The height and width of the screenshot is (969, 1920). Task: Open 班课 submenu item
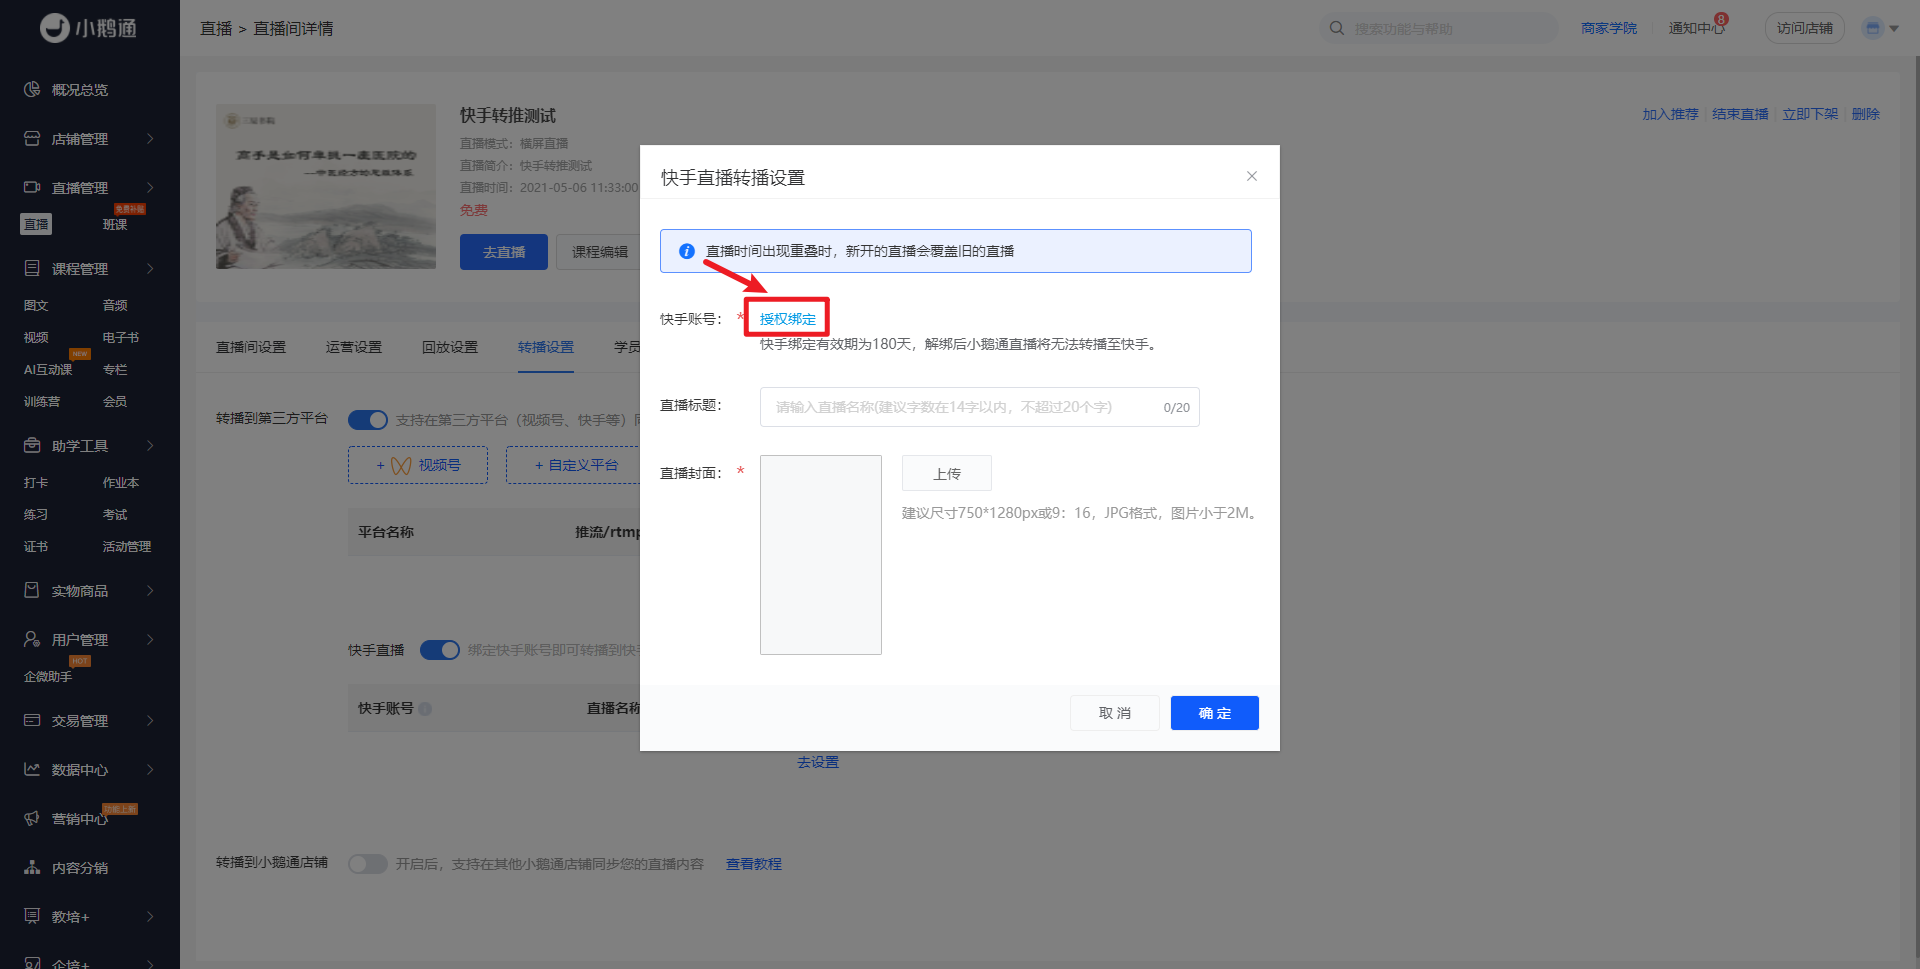115,224
